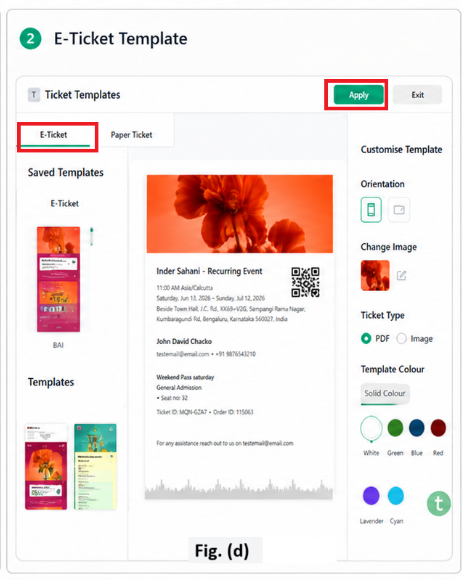
Task: Click the Templates section heading
Action: click(51, 382)
